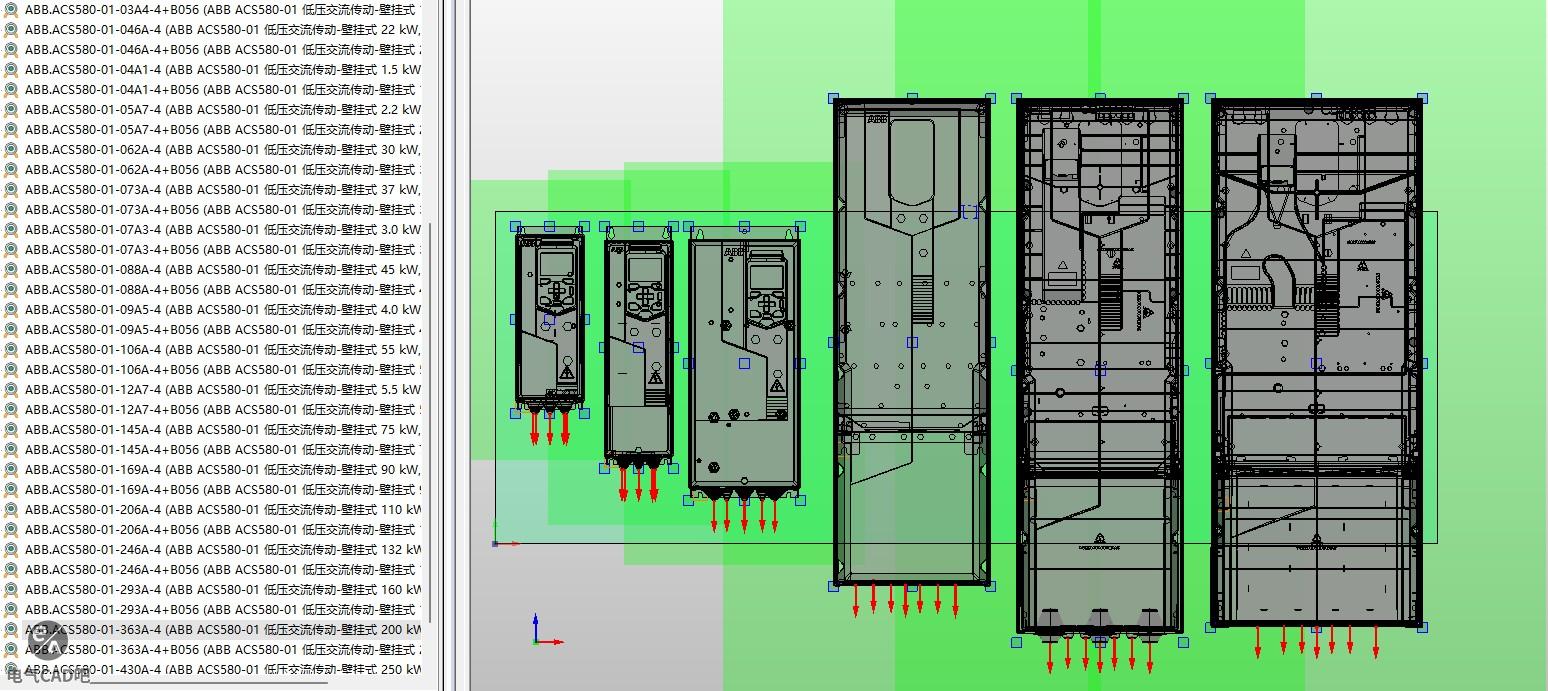The image size is (1548, 691).
Task: Click the part icon beside ABB.ACS580-01-046A-4 22 kW
Action: [x=11, y=30]
